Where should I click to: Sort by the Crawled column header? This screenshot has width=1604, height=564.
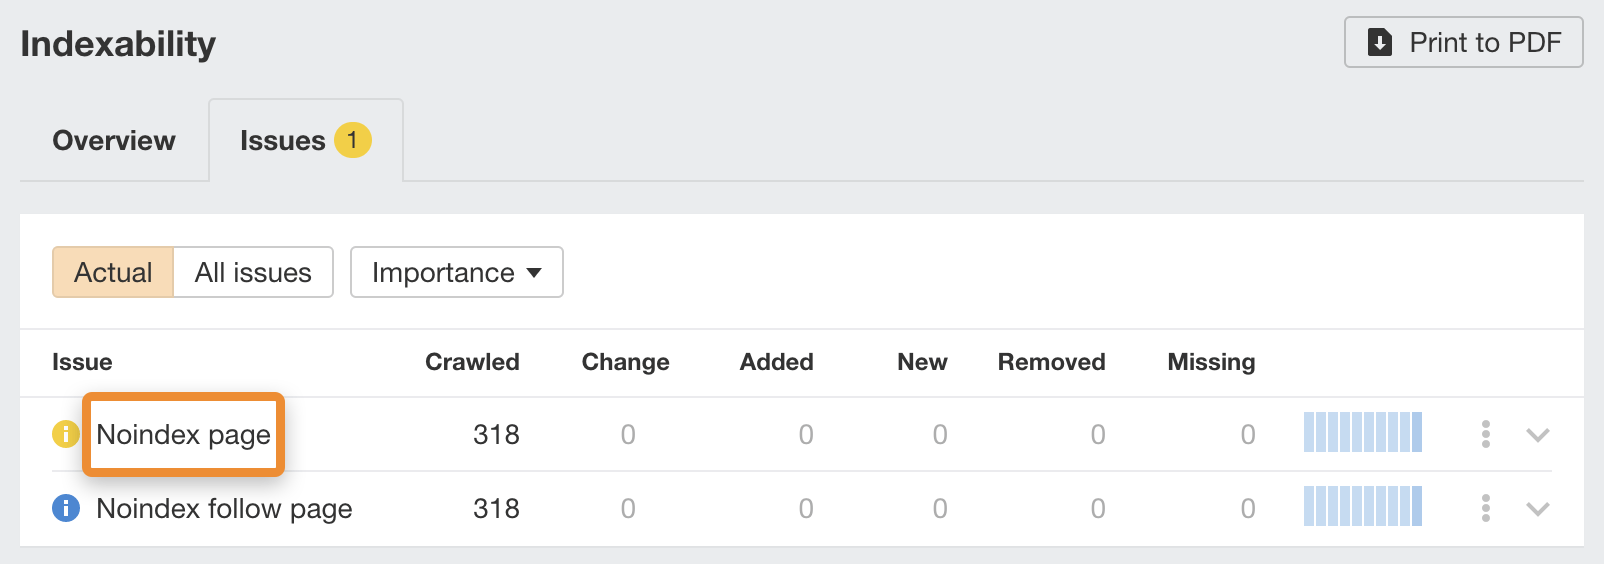point(472,362)
